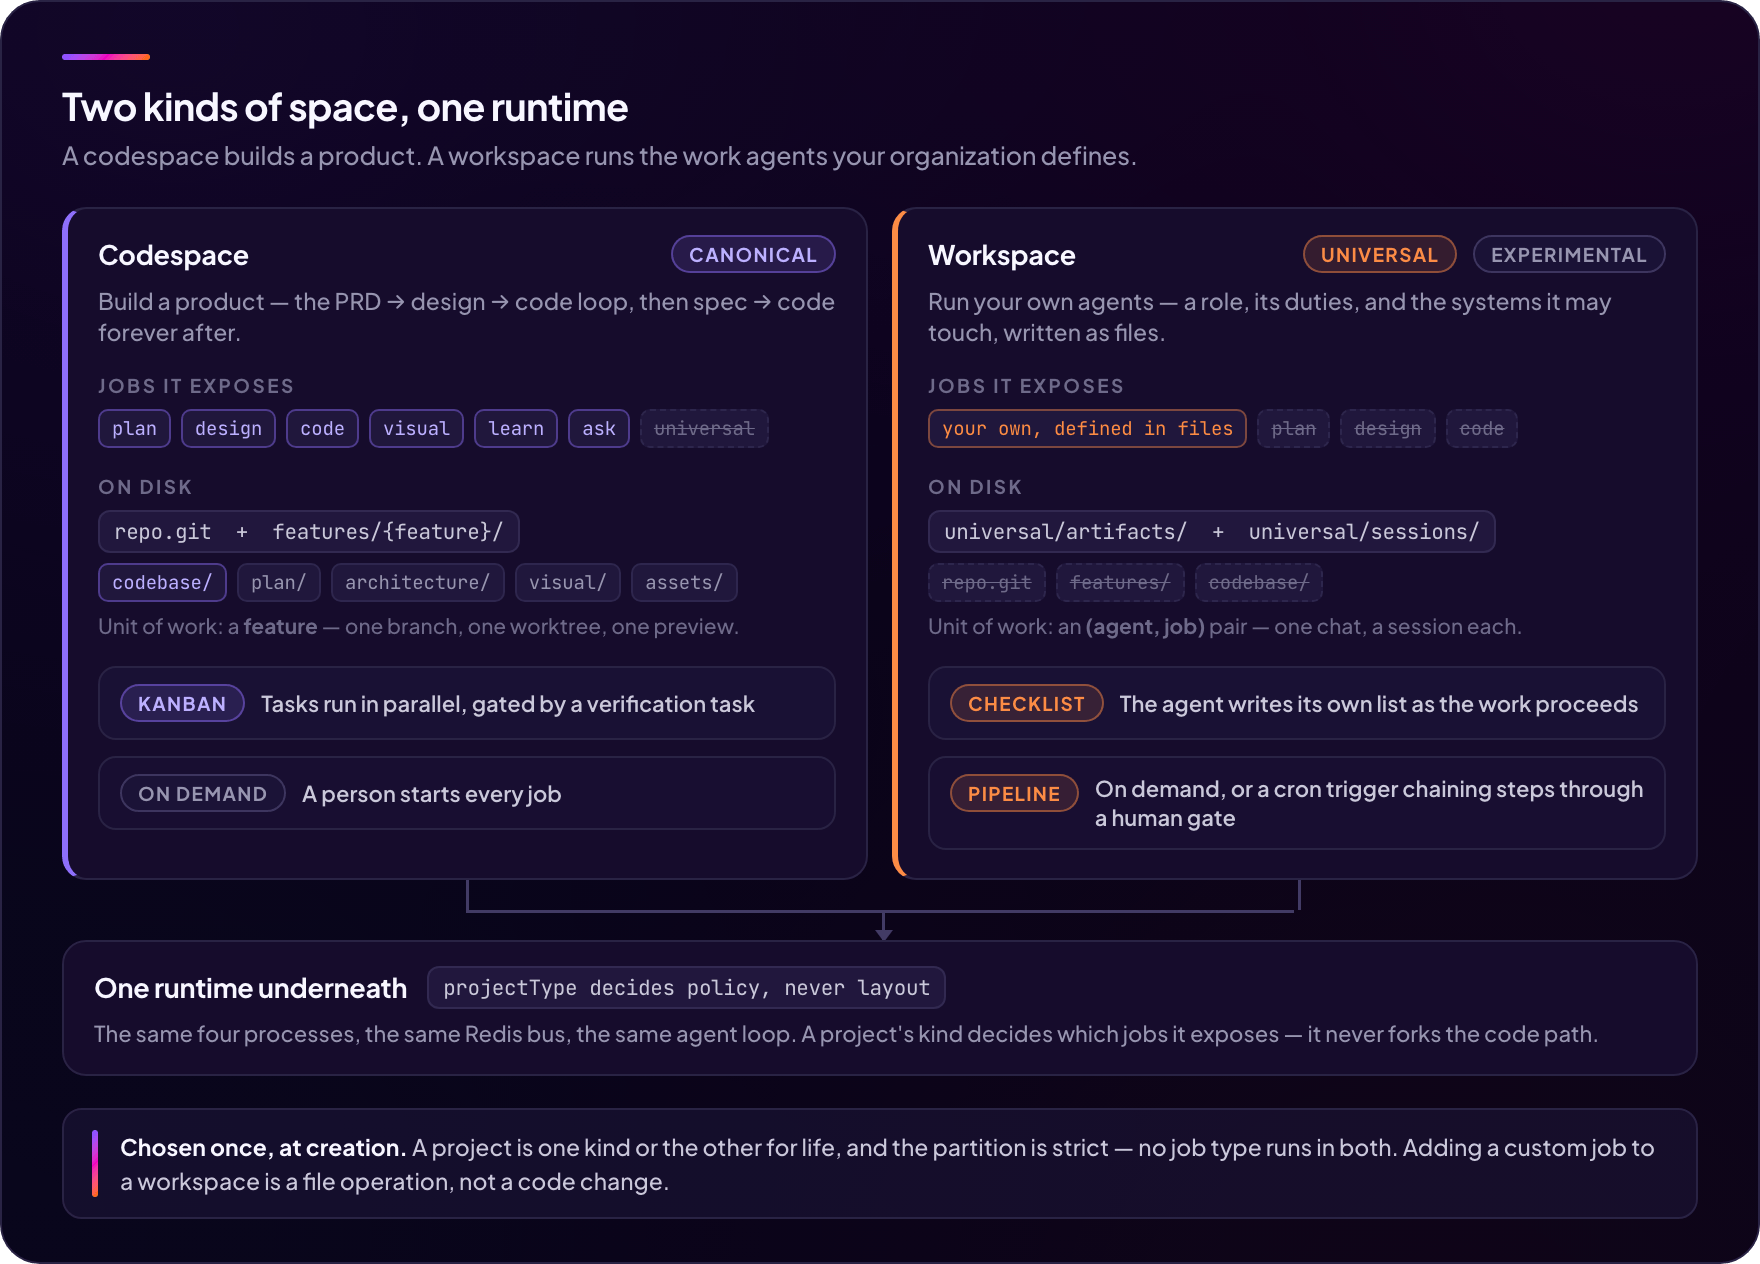Click 'ON DISK' label in Workspace card
The width and height of the screenshot is (1760, 1264).
coord(975,487)
